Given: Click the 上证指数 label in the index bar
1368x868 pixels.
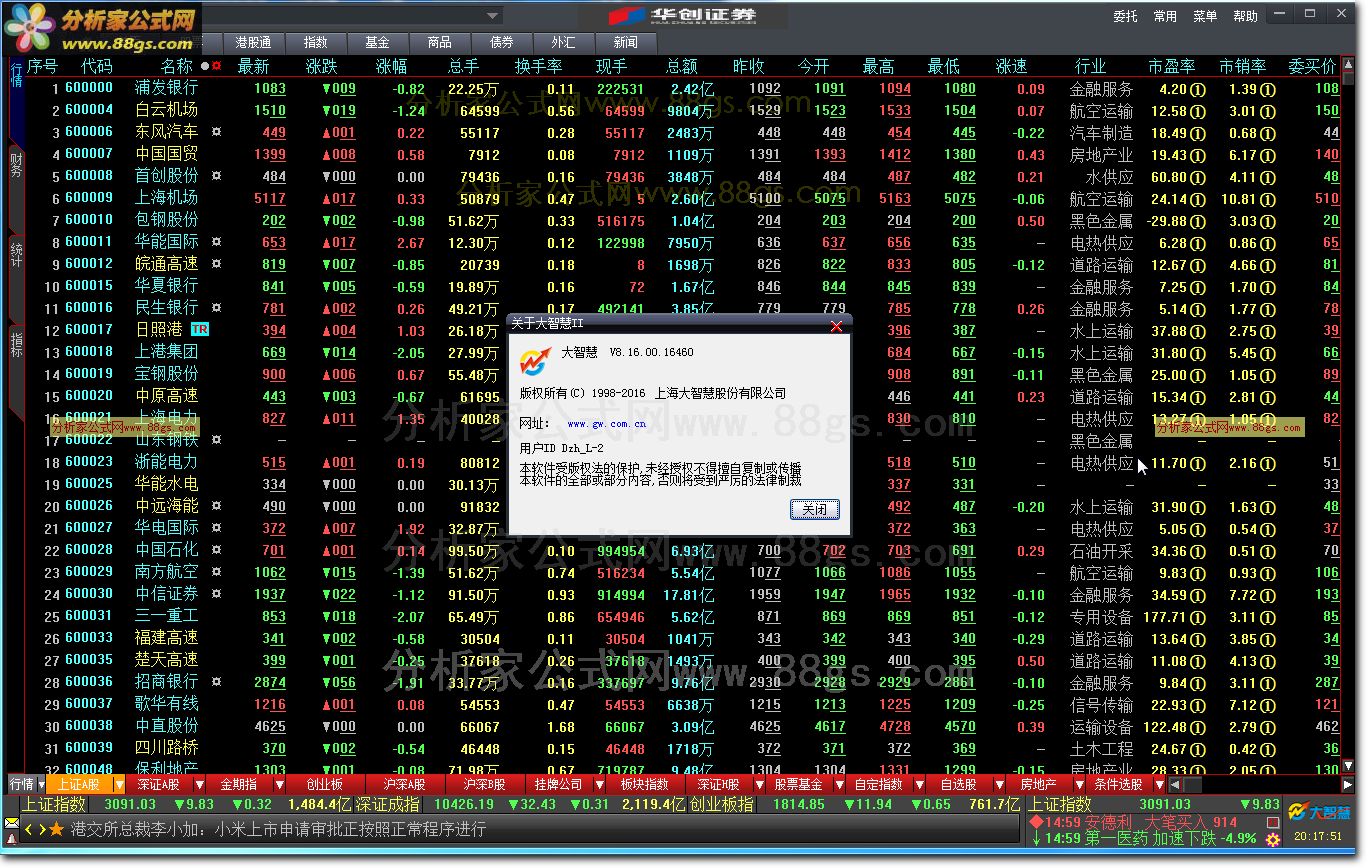Looking at the screenshot, I should pyautogui.click(x=55, y=805).
